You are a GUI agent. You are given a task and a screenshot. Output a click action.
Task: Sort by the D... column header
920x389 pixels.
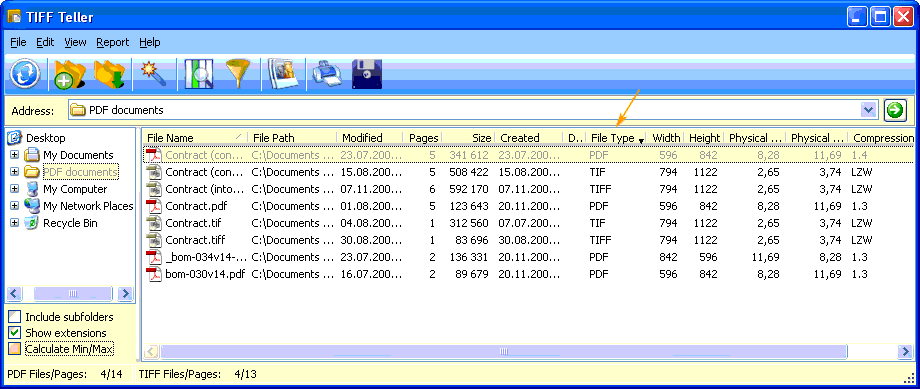coord(573,138)
